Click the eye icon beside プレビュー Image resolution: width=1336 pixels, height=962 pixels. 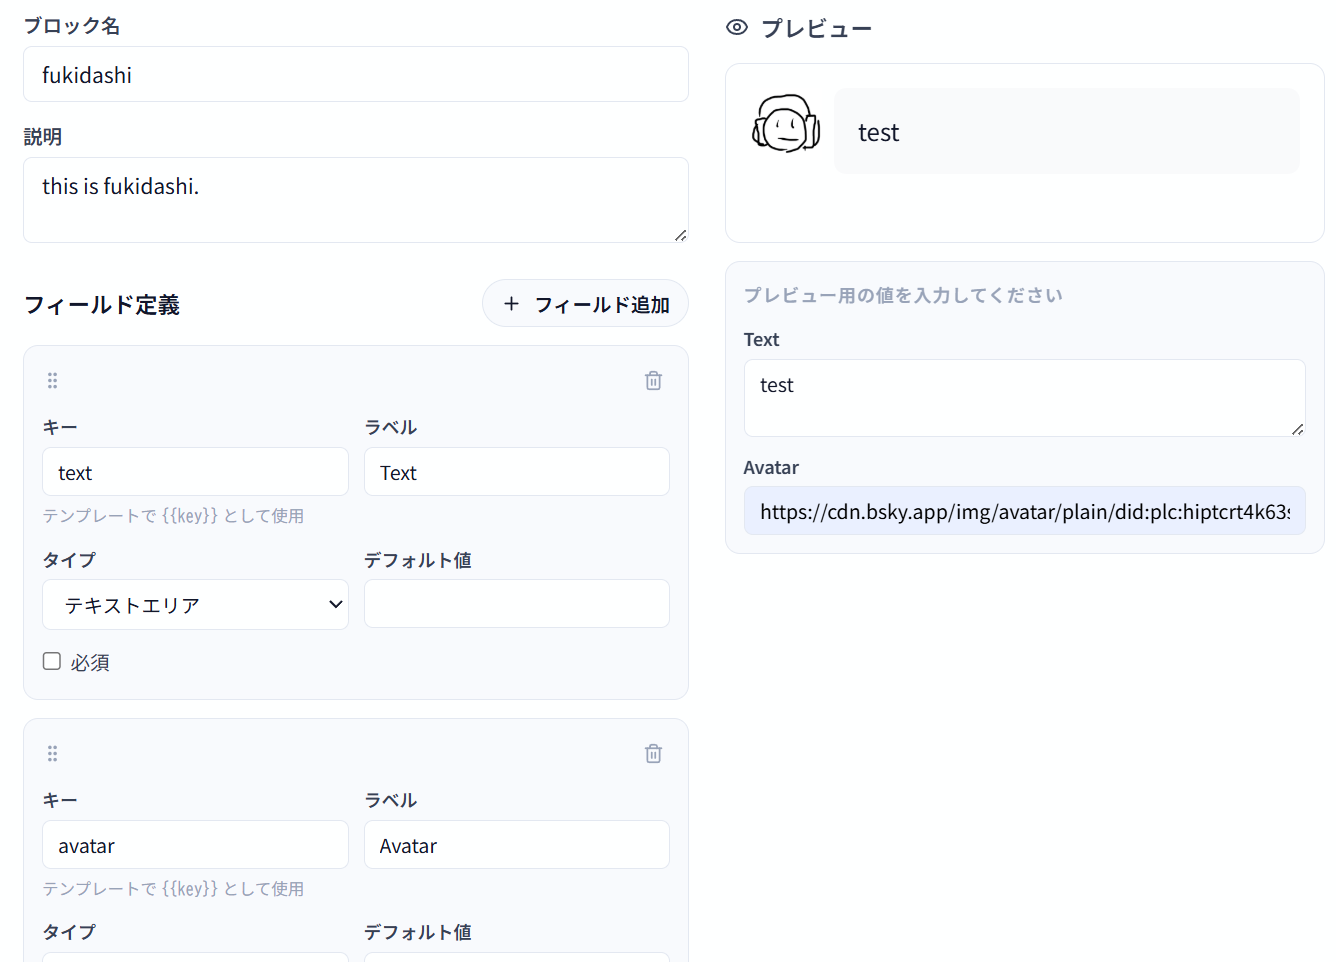click(737, 28)
